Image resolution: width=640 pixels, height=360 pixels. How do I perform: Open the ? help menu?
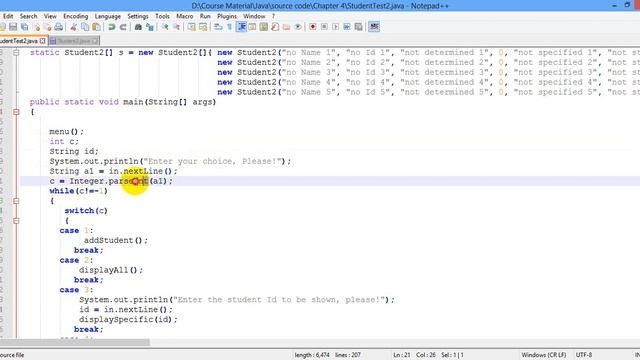click(x=273, y=16)
